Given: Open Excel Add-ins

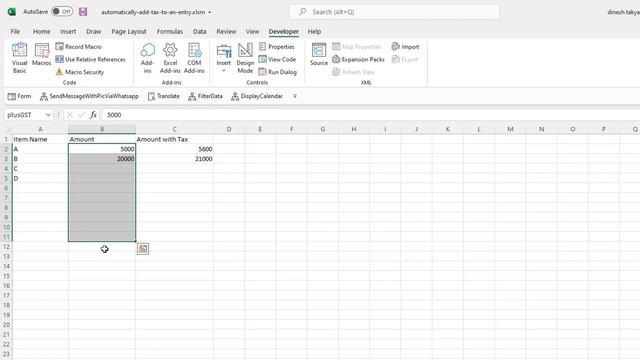Looking at the screenshot, I should point(170,58).
